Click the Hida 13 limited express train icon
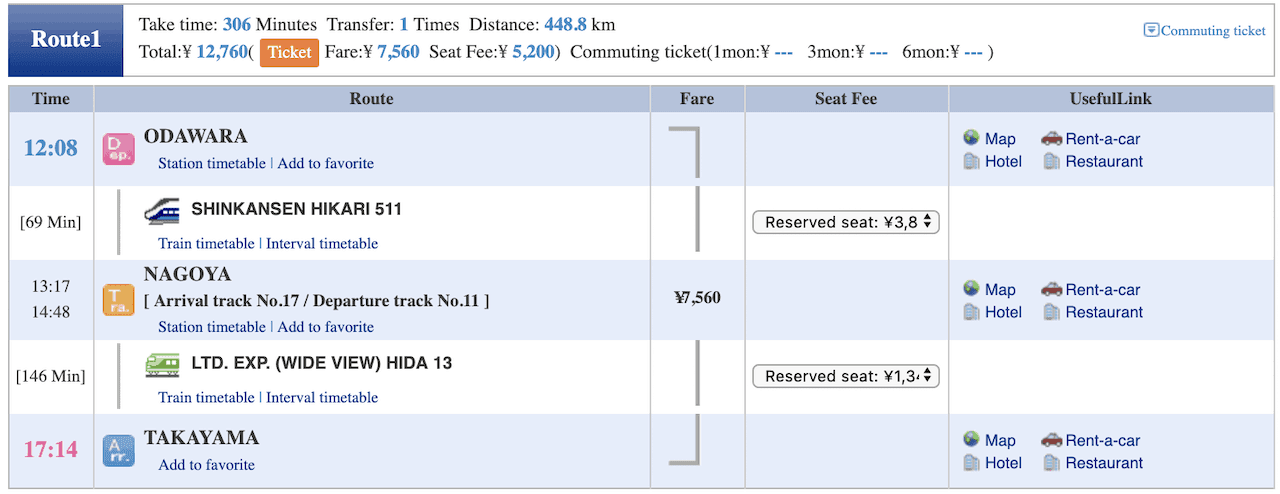The width and height of the screenshot is (1280, 494). click(162, 364)
